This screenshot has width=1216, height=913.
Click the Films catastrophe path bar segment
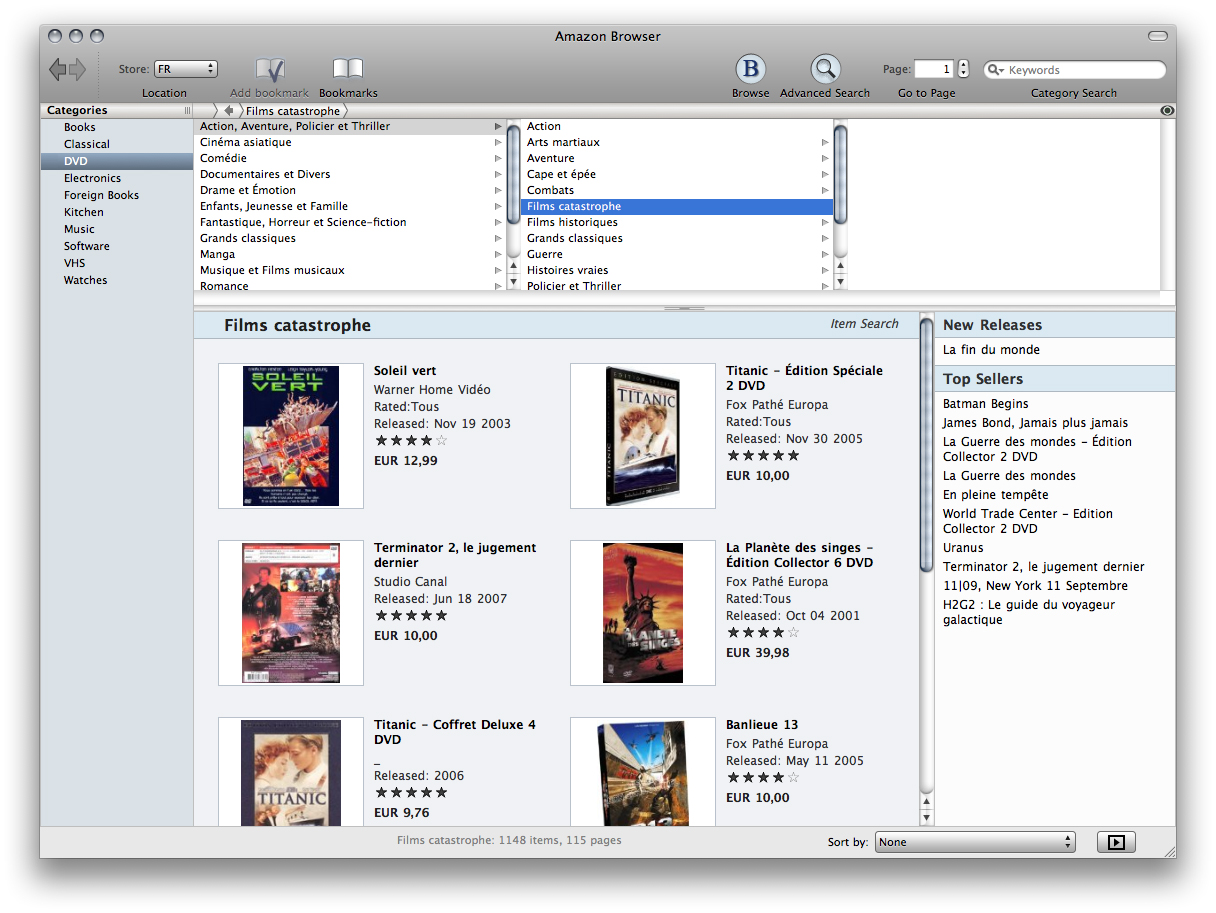coord(293,111)
